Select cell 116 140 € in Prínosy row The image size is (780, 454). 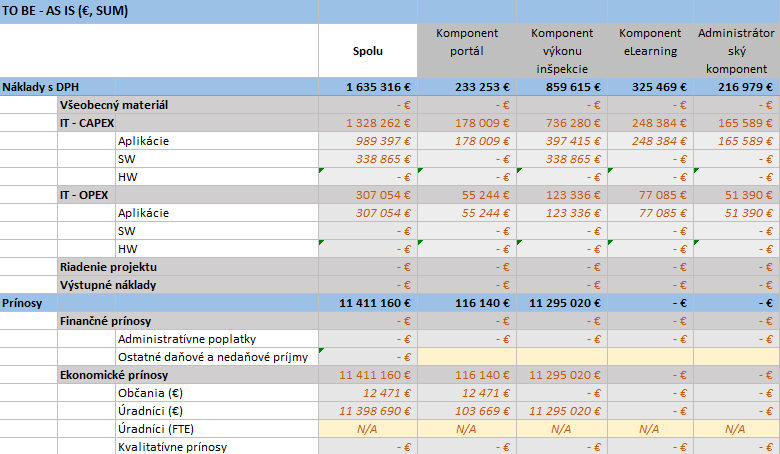467,303
